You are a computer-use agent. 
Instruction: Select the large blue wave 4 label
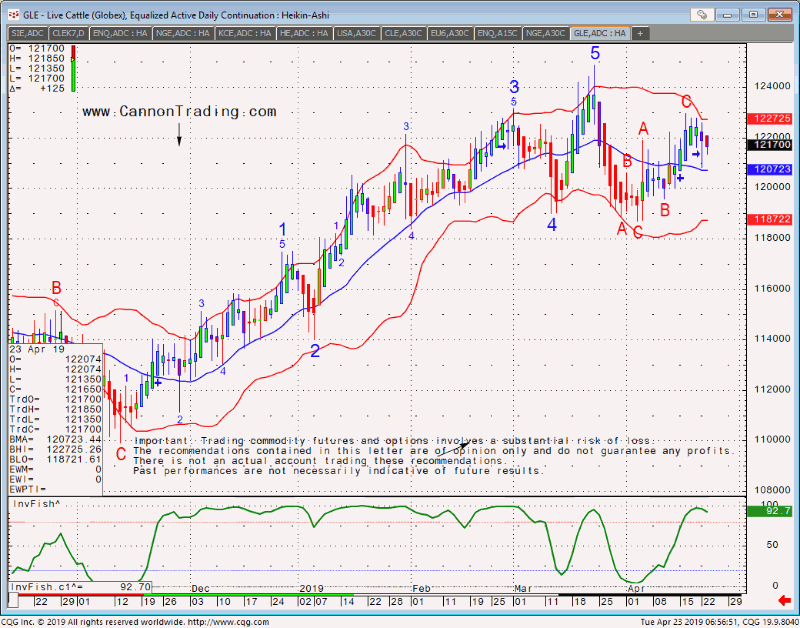(551, 225)
